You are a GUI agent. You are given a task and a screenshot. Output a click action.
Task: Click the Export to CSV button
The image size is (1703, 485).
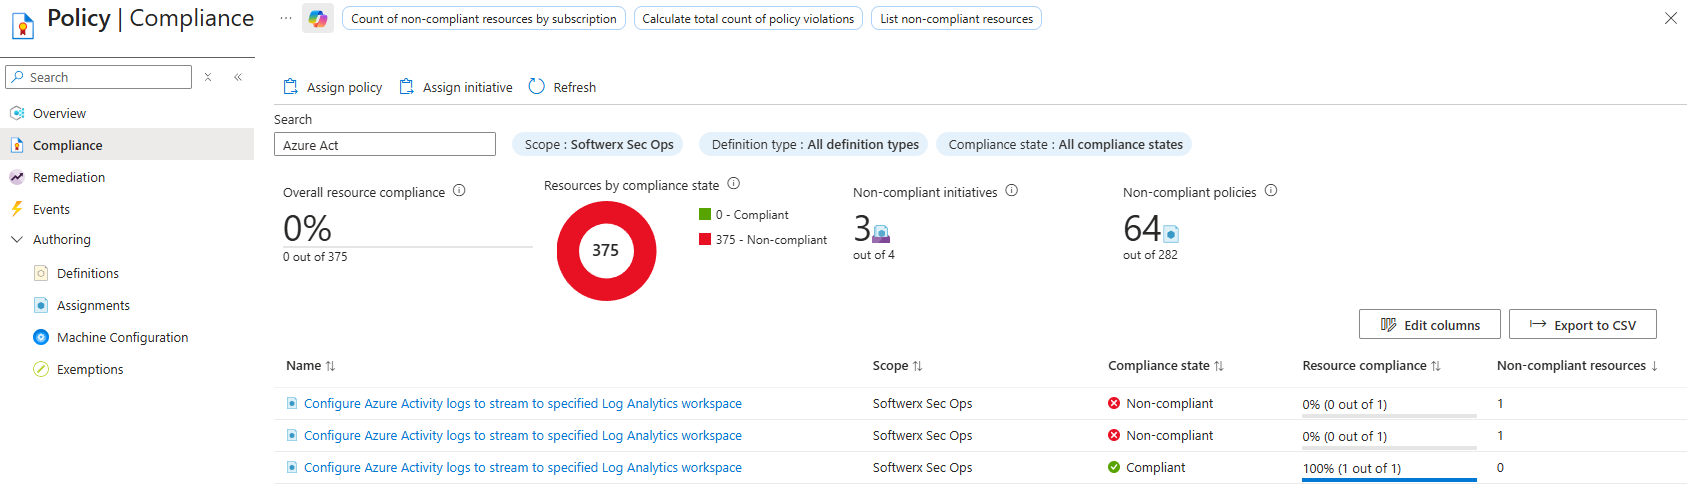tap(1582, 325)
